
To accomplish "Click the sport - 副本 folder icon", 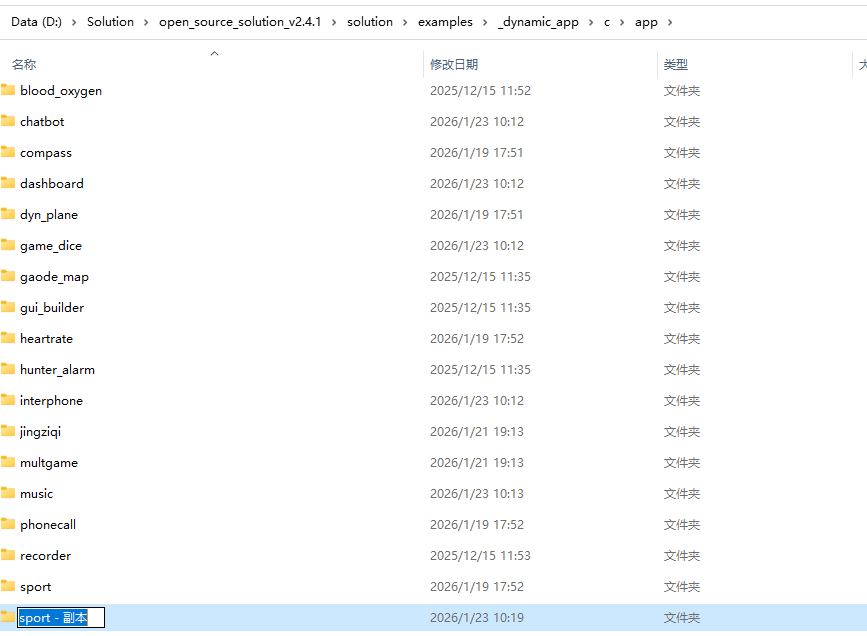I will pos(8,616).
